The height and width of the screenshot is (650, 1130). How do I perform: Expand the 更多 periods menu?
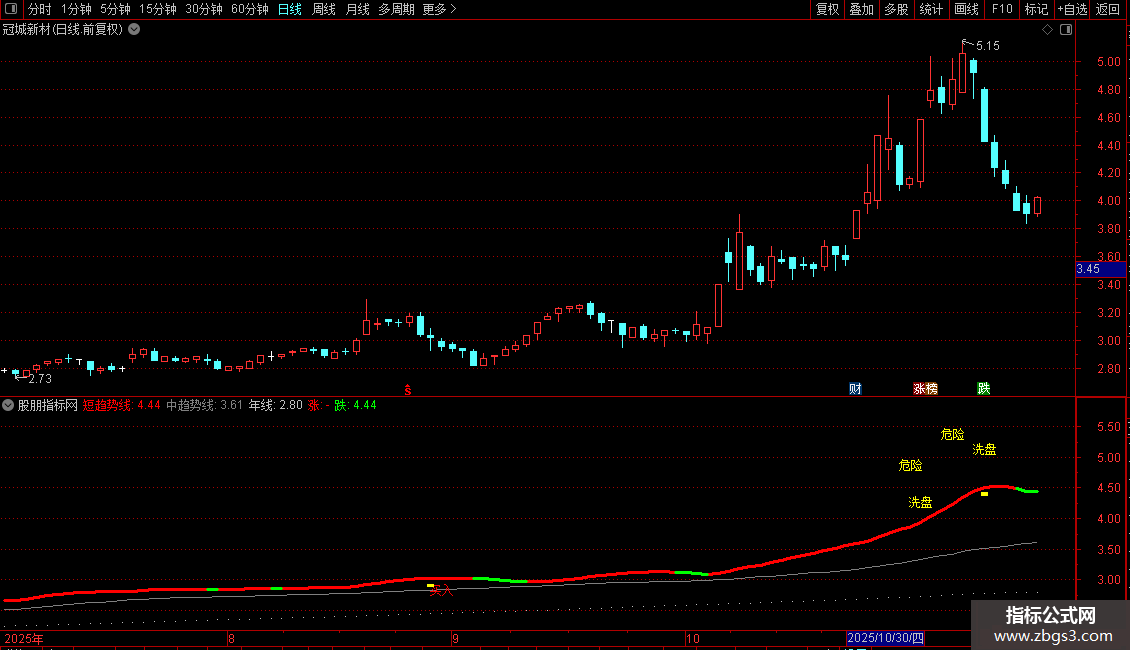pyautogui.click(x=439, y=9)
